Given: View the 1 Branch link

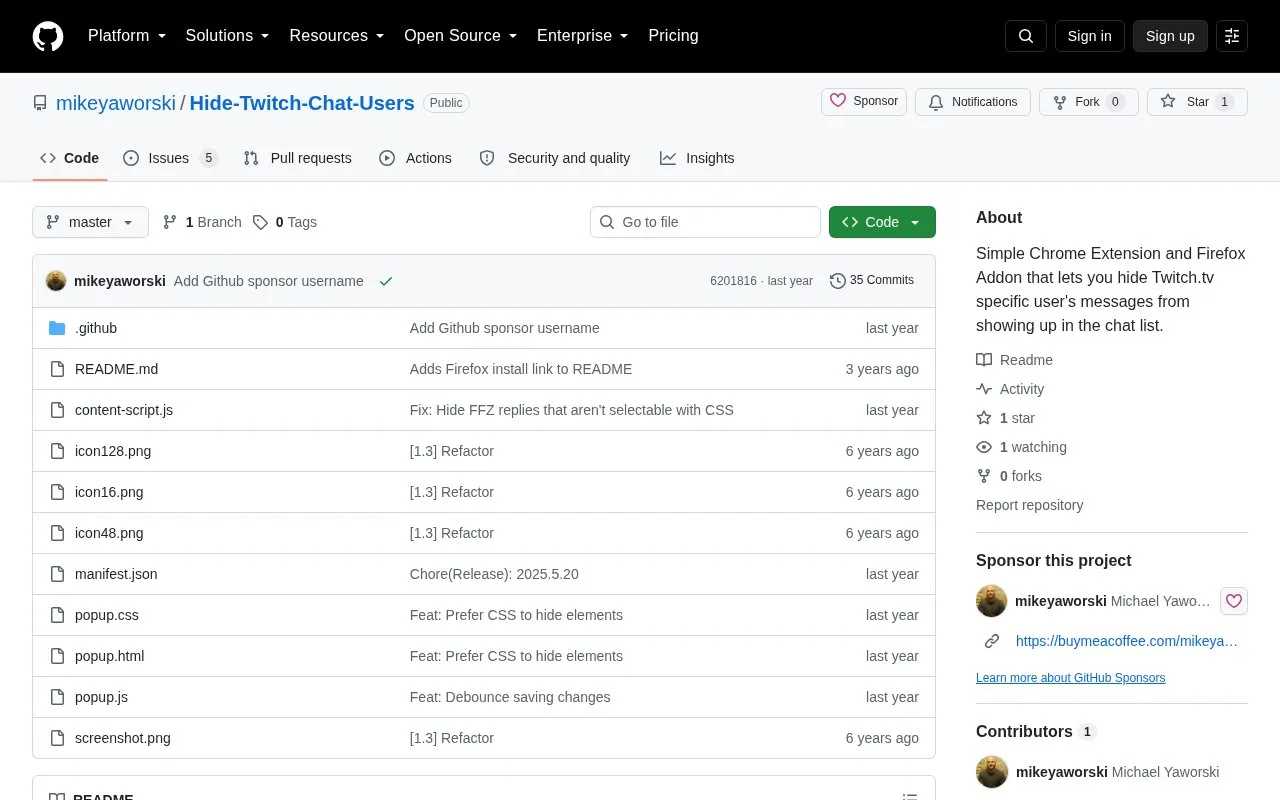Looking at the screenshot, I should pos(202,222).
